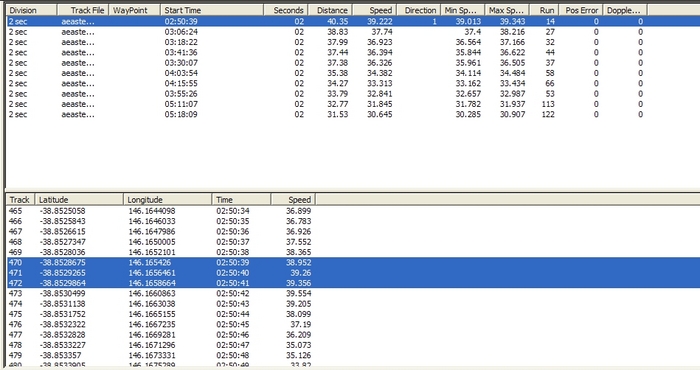
Task: Click speed value 37.74 in results
Action: (x=382, y=32)
